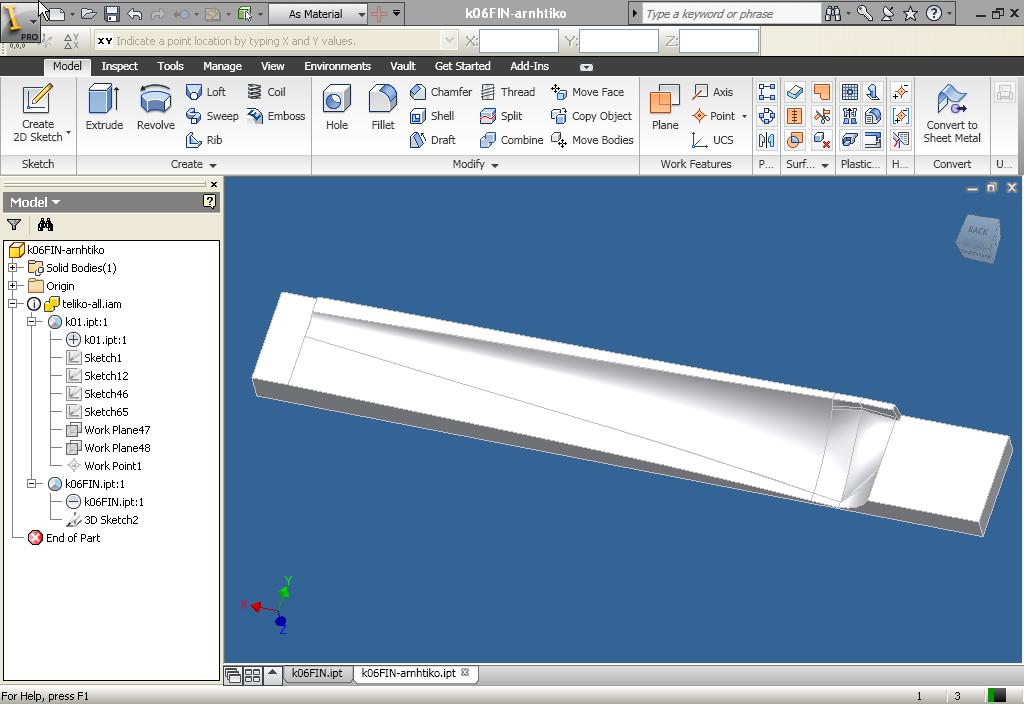The height and width of the screenshot is (704, 1024).
Task: Apply the Chamfer tool
Action: click(x=441, y=92)
